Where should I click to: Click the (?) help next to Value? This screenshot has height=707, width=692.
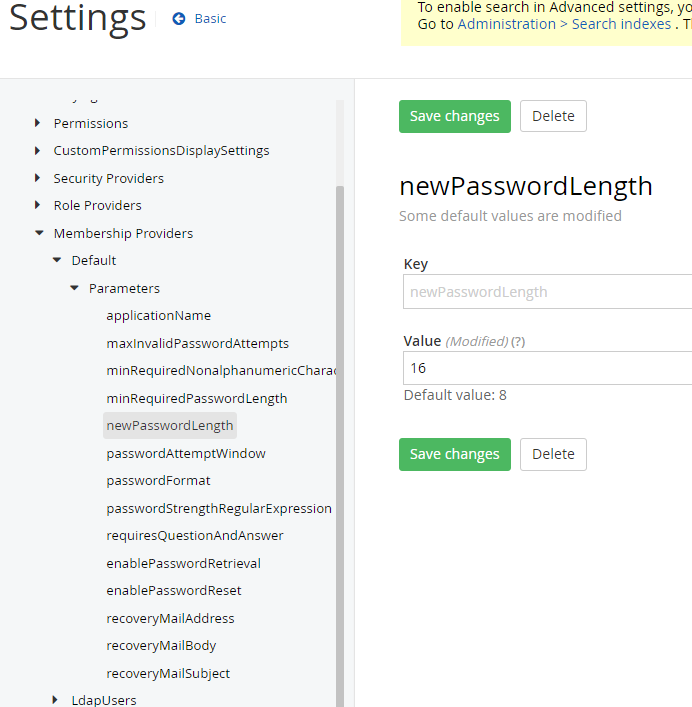pyautogui.click(x=518, y=342)
